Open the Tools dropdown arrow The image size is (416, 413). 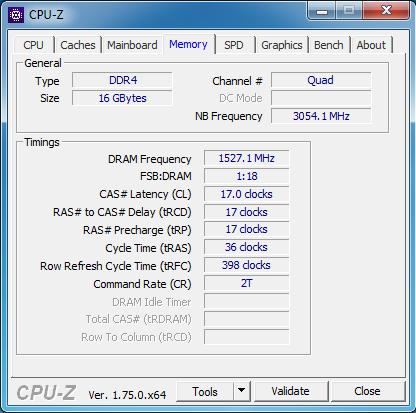coord(242,391)
